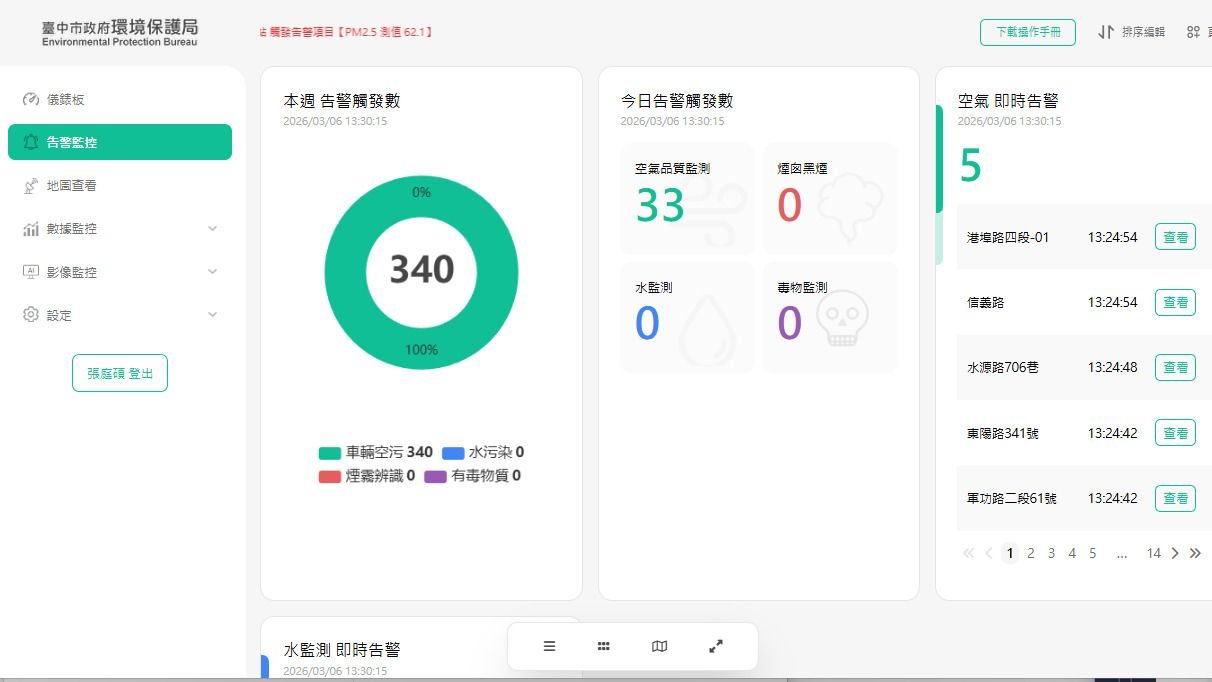
Task: Open the 儀錶板 dashboard menu item
Action: click(x=120, y=99)
